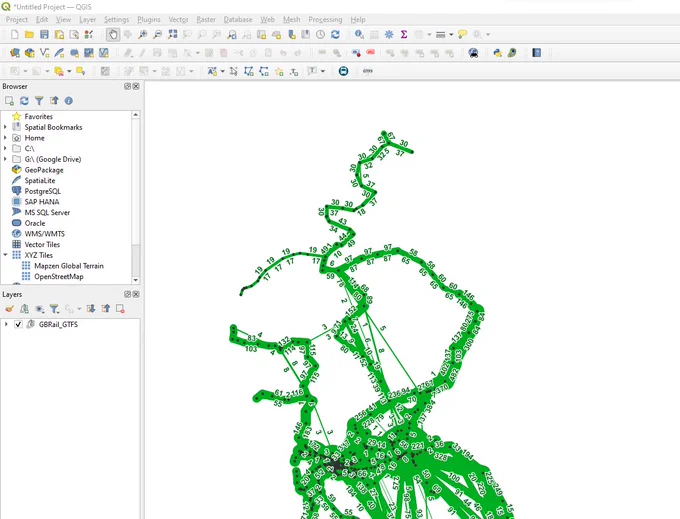Click the Zoom Full extent icon
680x519 pixels.
coord(173,34)
